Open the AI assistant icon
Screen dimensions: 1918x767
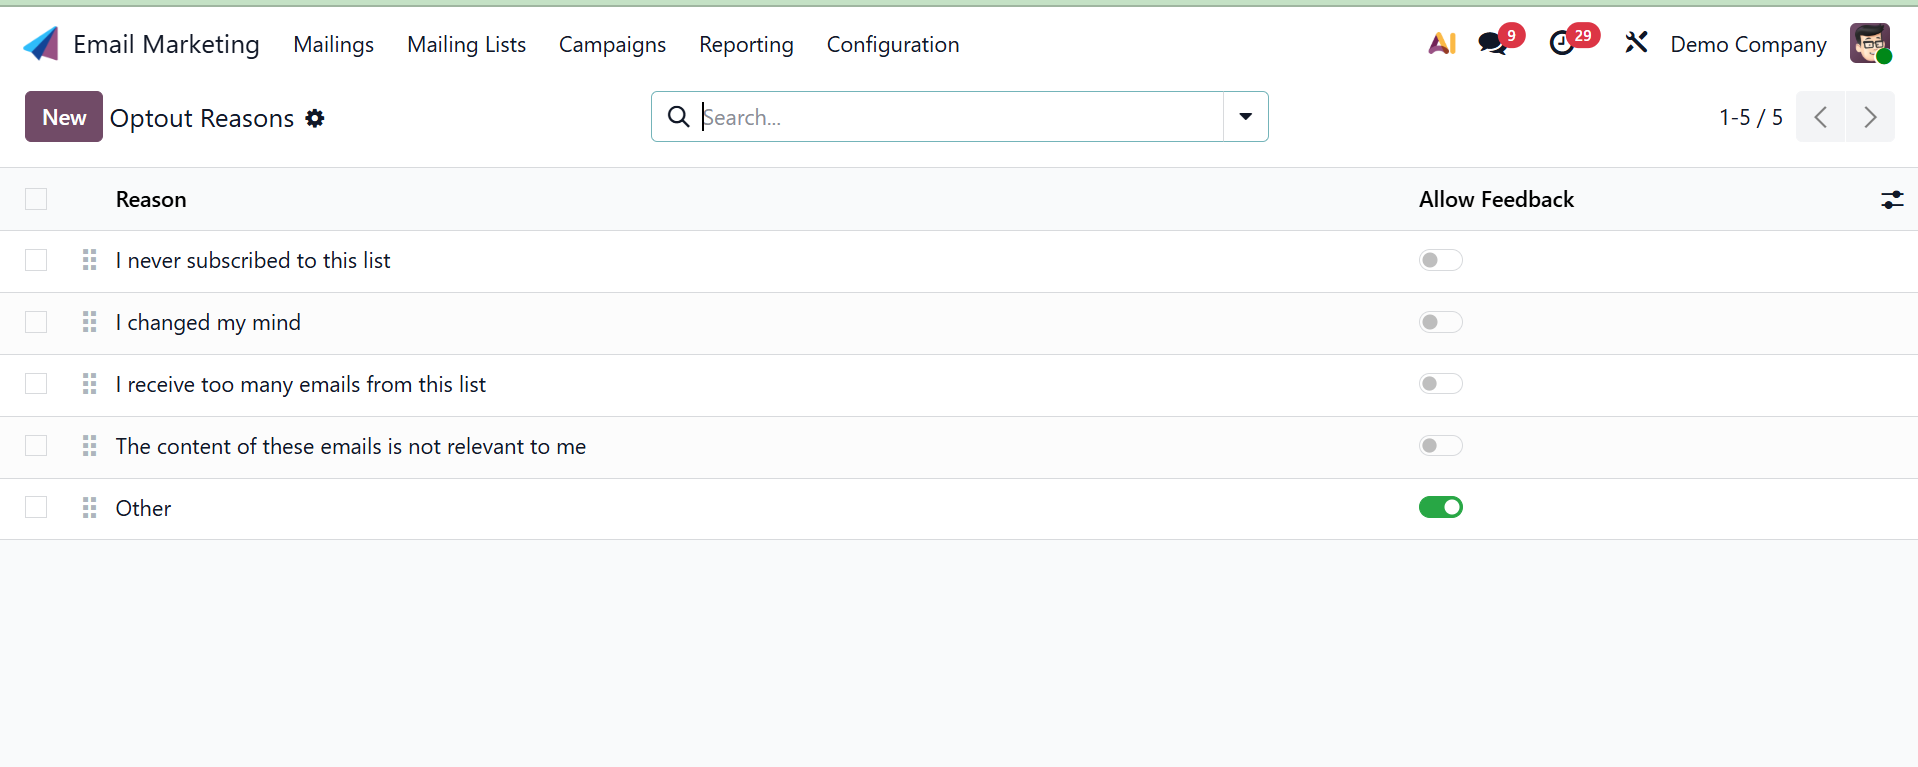[1442, 43]
